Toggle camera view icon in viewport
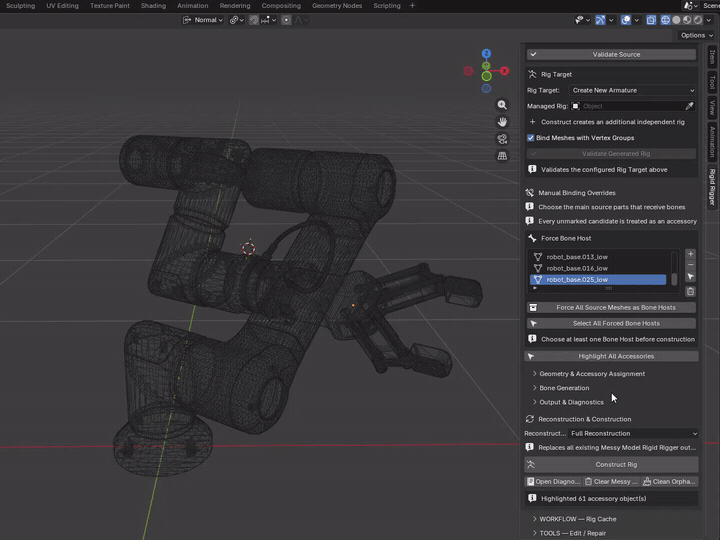720x540 pixels. click(502, 139)
